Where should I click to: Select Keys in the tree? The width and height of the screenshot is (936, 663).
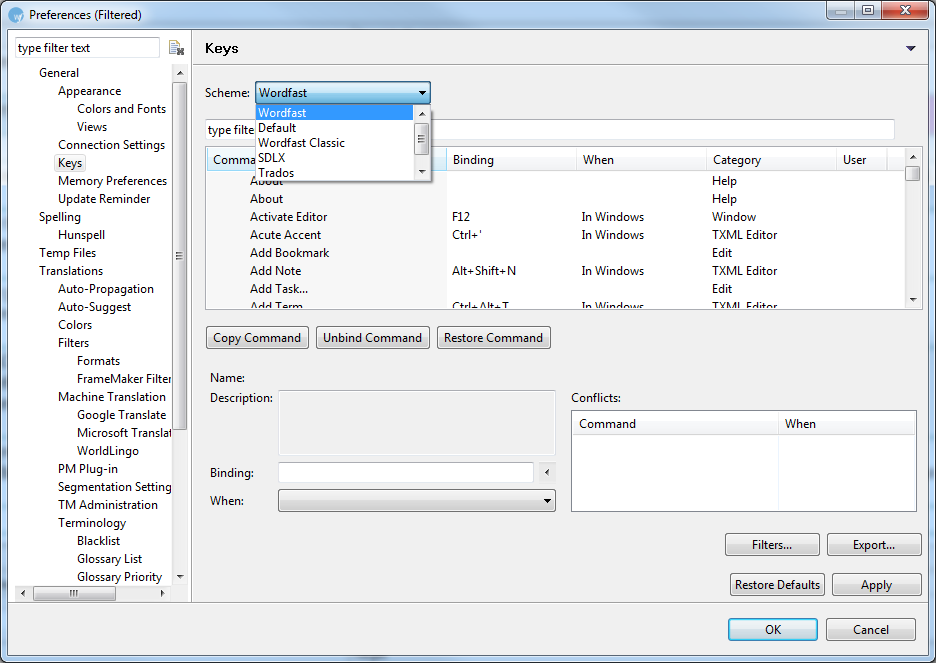[70, 163]
